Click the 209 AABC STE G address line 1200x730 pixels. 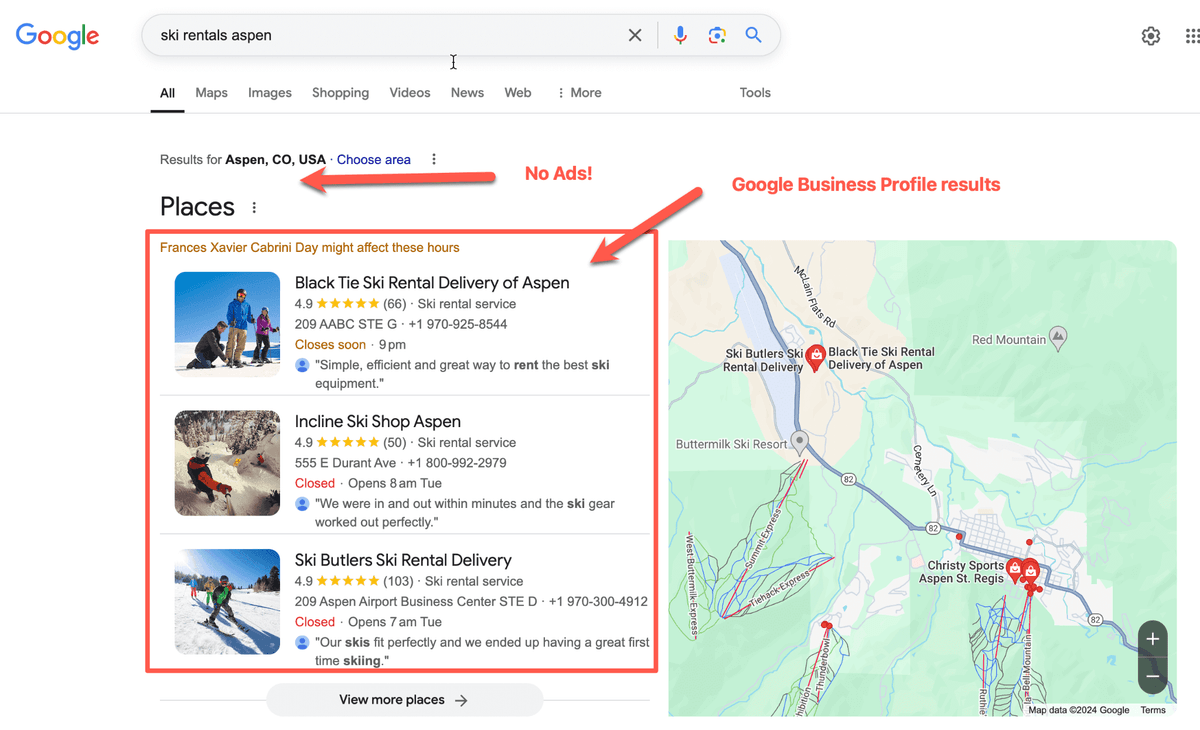[x=346, y=324]
